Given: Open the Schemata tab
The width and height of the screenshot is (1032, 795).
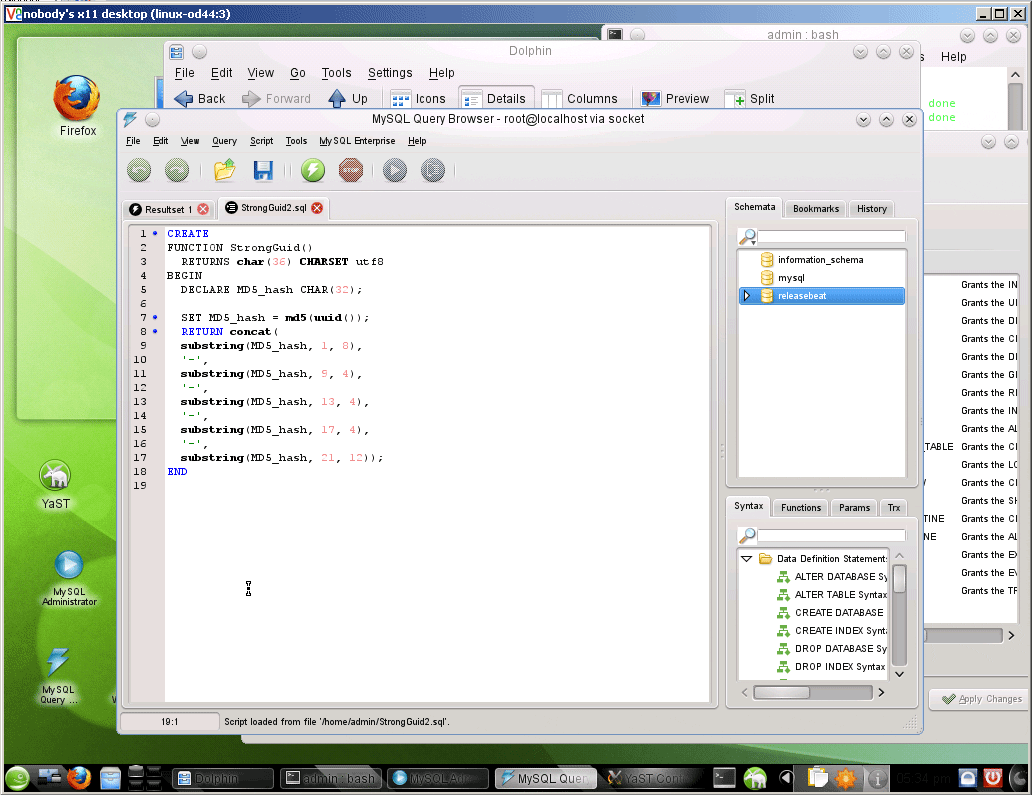Looking at the screenshot, I should 754,207.
